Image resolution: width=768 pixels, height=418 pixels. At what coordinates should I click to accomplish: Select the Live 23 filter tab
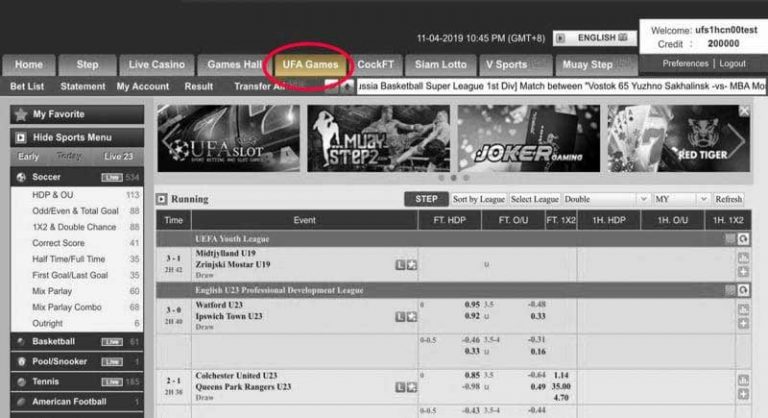click(119, 157)
